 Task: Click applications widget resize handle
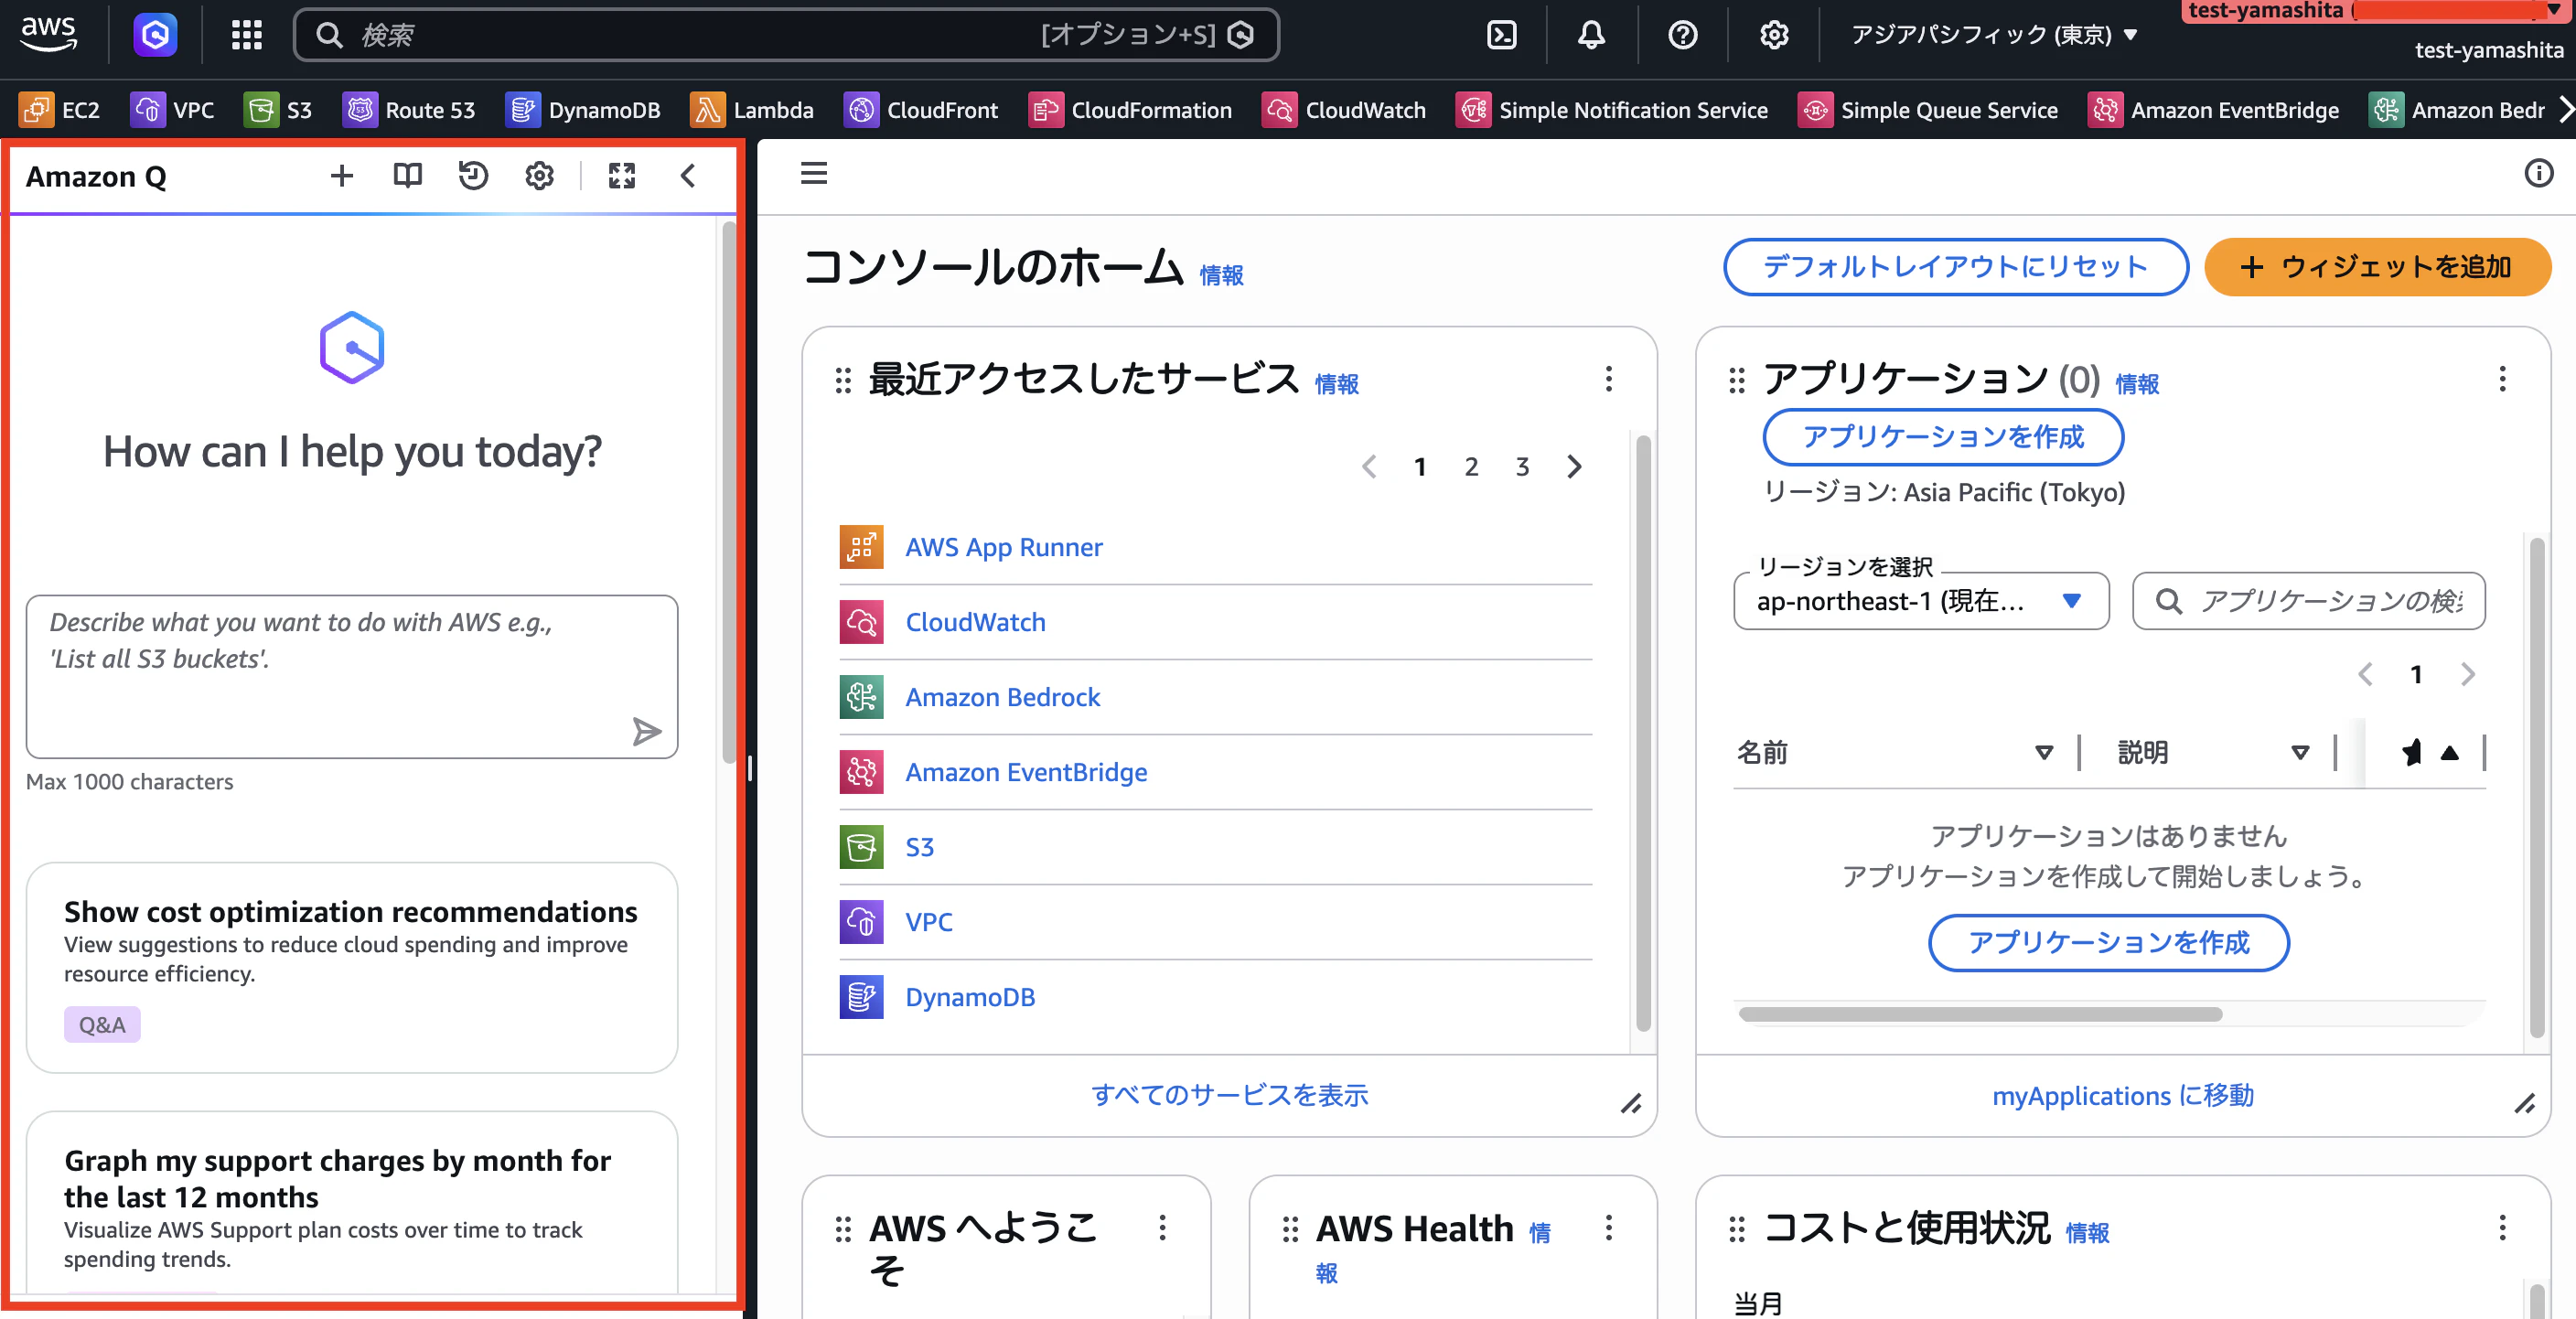point(2524,1104)
